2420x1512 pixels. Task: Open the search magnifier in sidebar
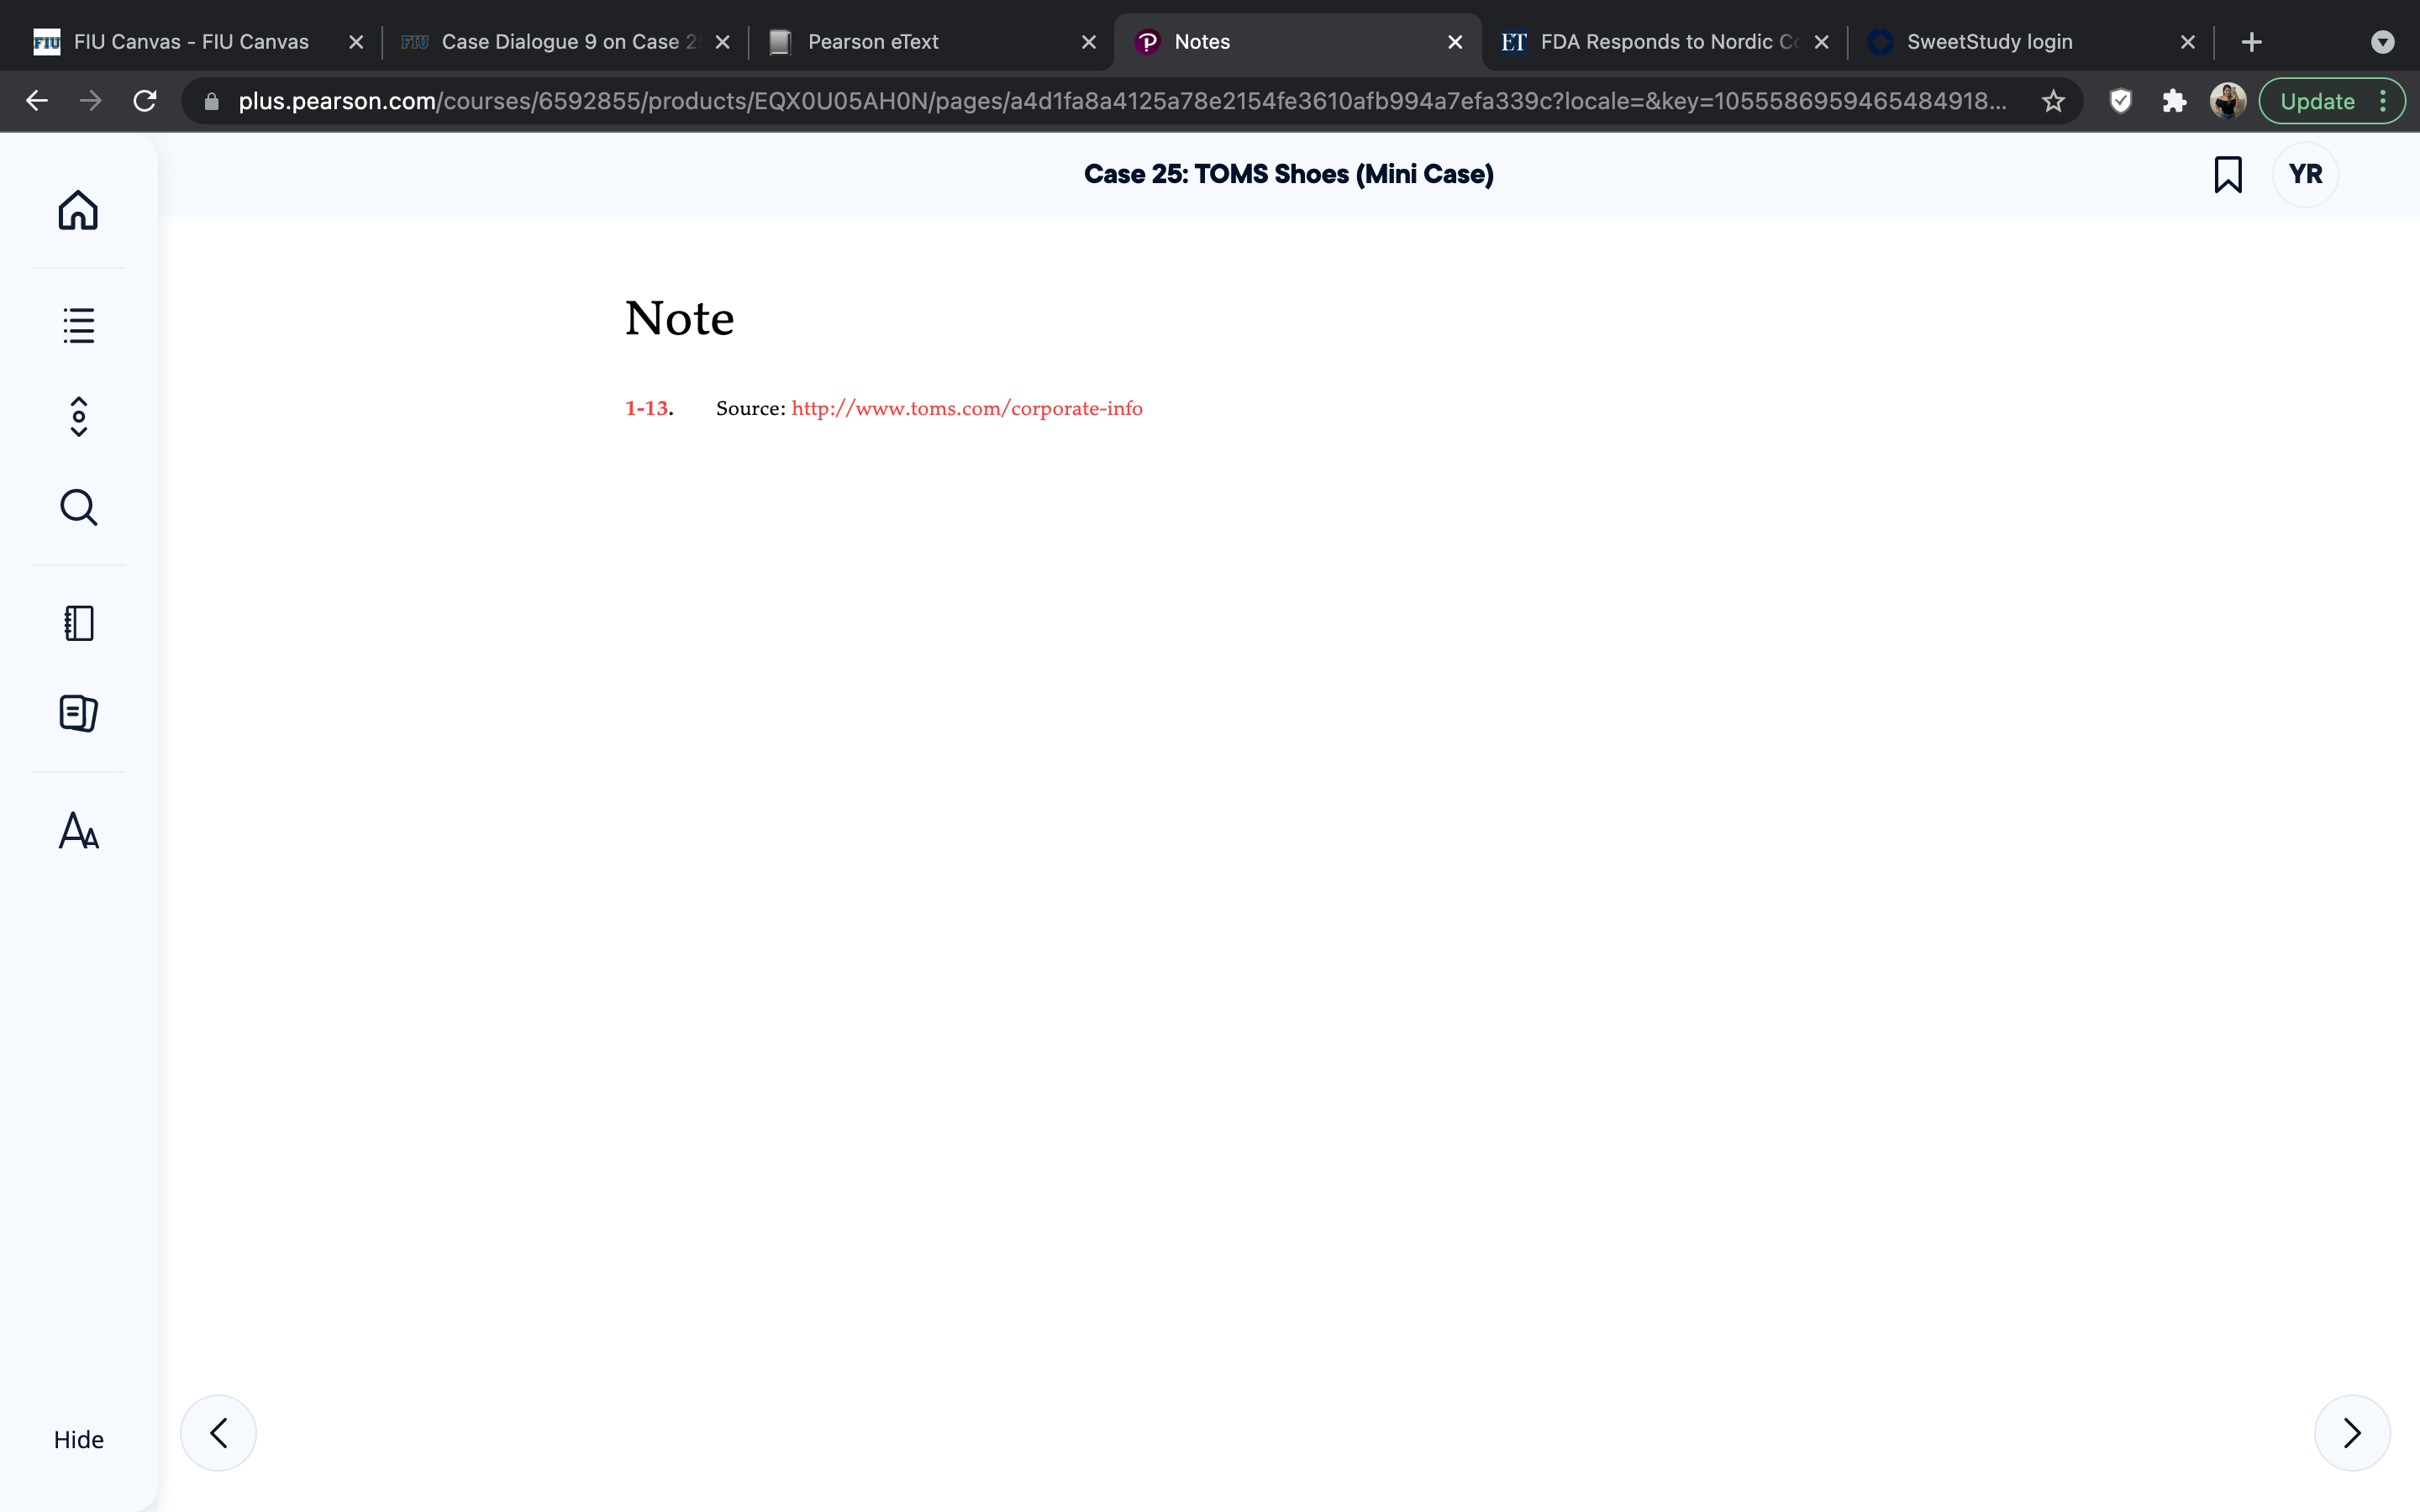click(78, 507)
